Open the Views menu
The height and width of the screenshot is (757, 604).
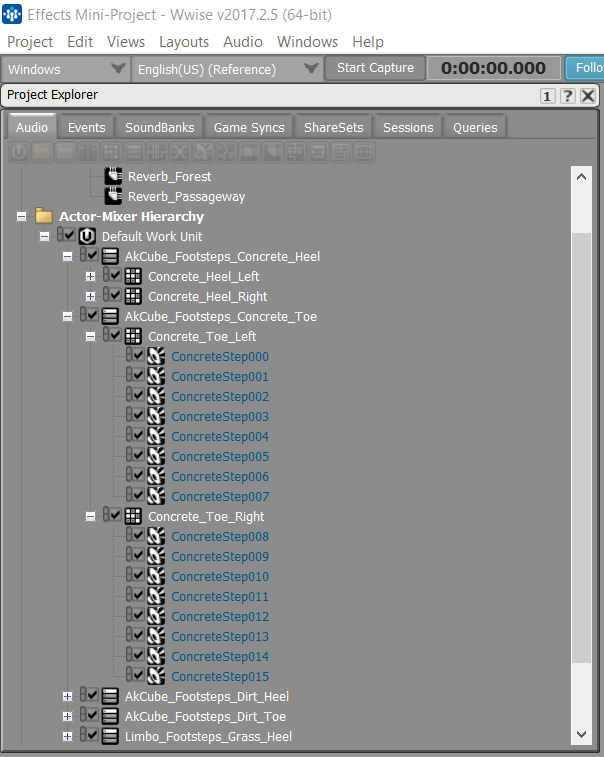point(126,42)
